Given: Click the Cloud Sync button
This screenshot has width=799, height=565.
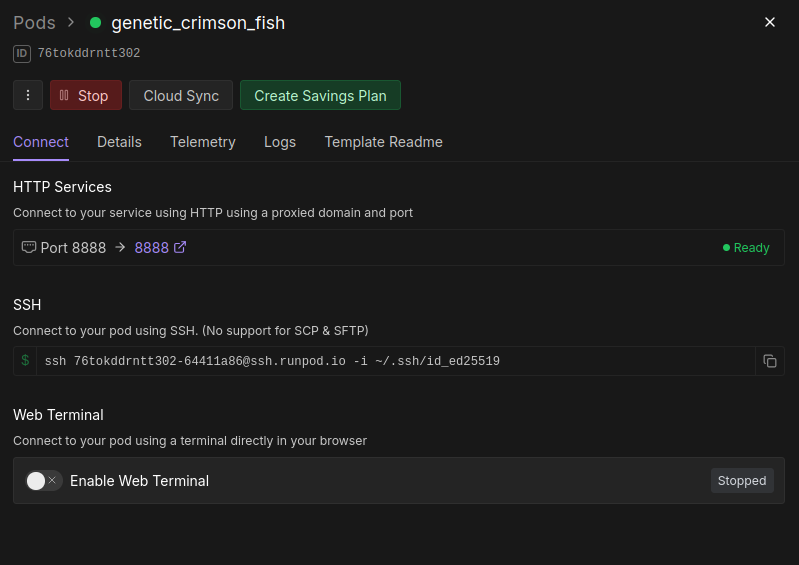Looking at the screenshot, I should [181, 95].
